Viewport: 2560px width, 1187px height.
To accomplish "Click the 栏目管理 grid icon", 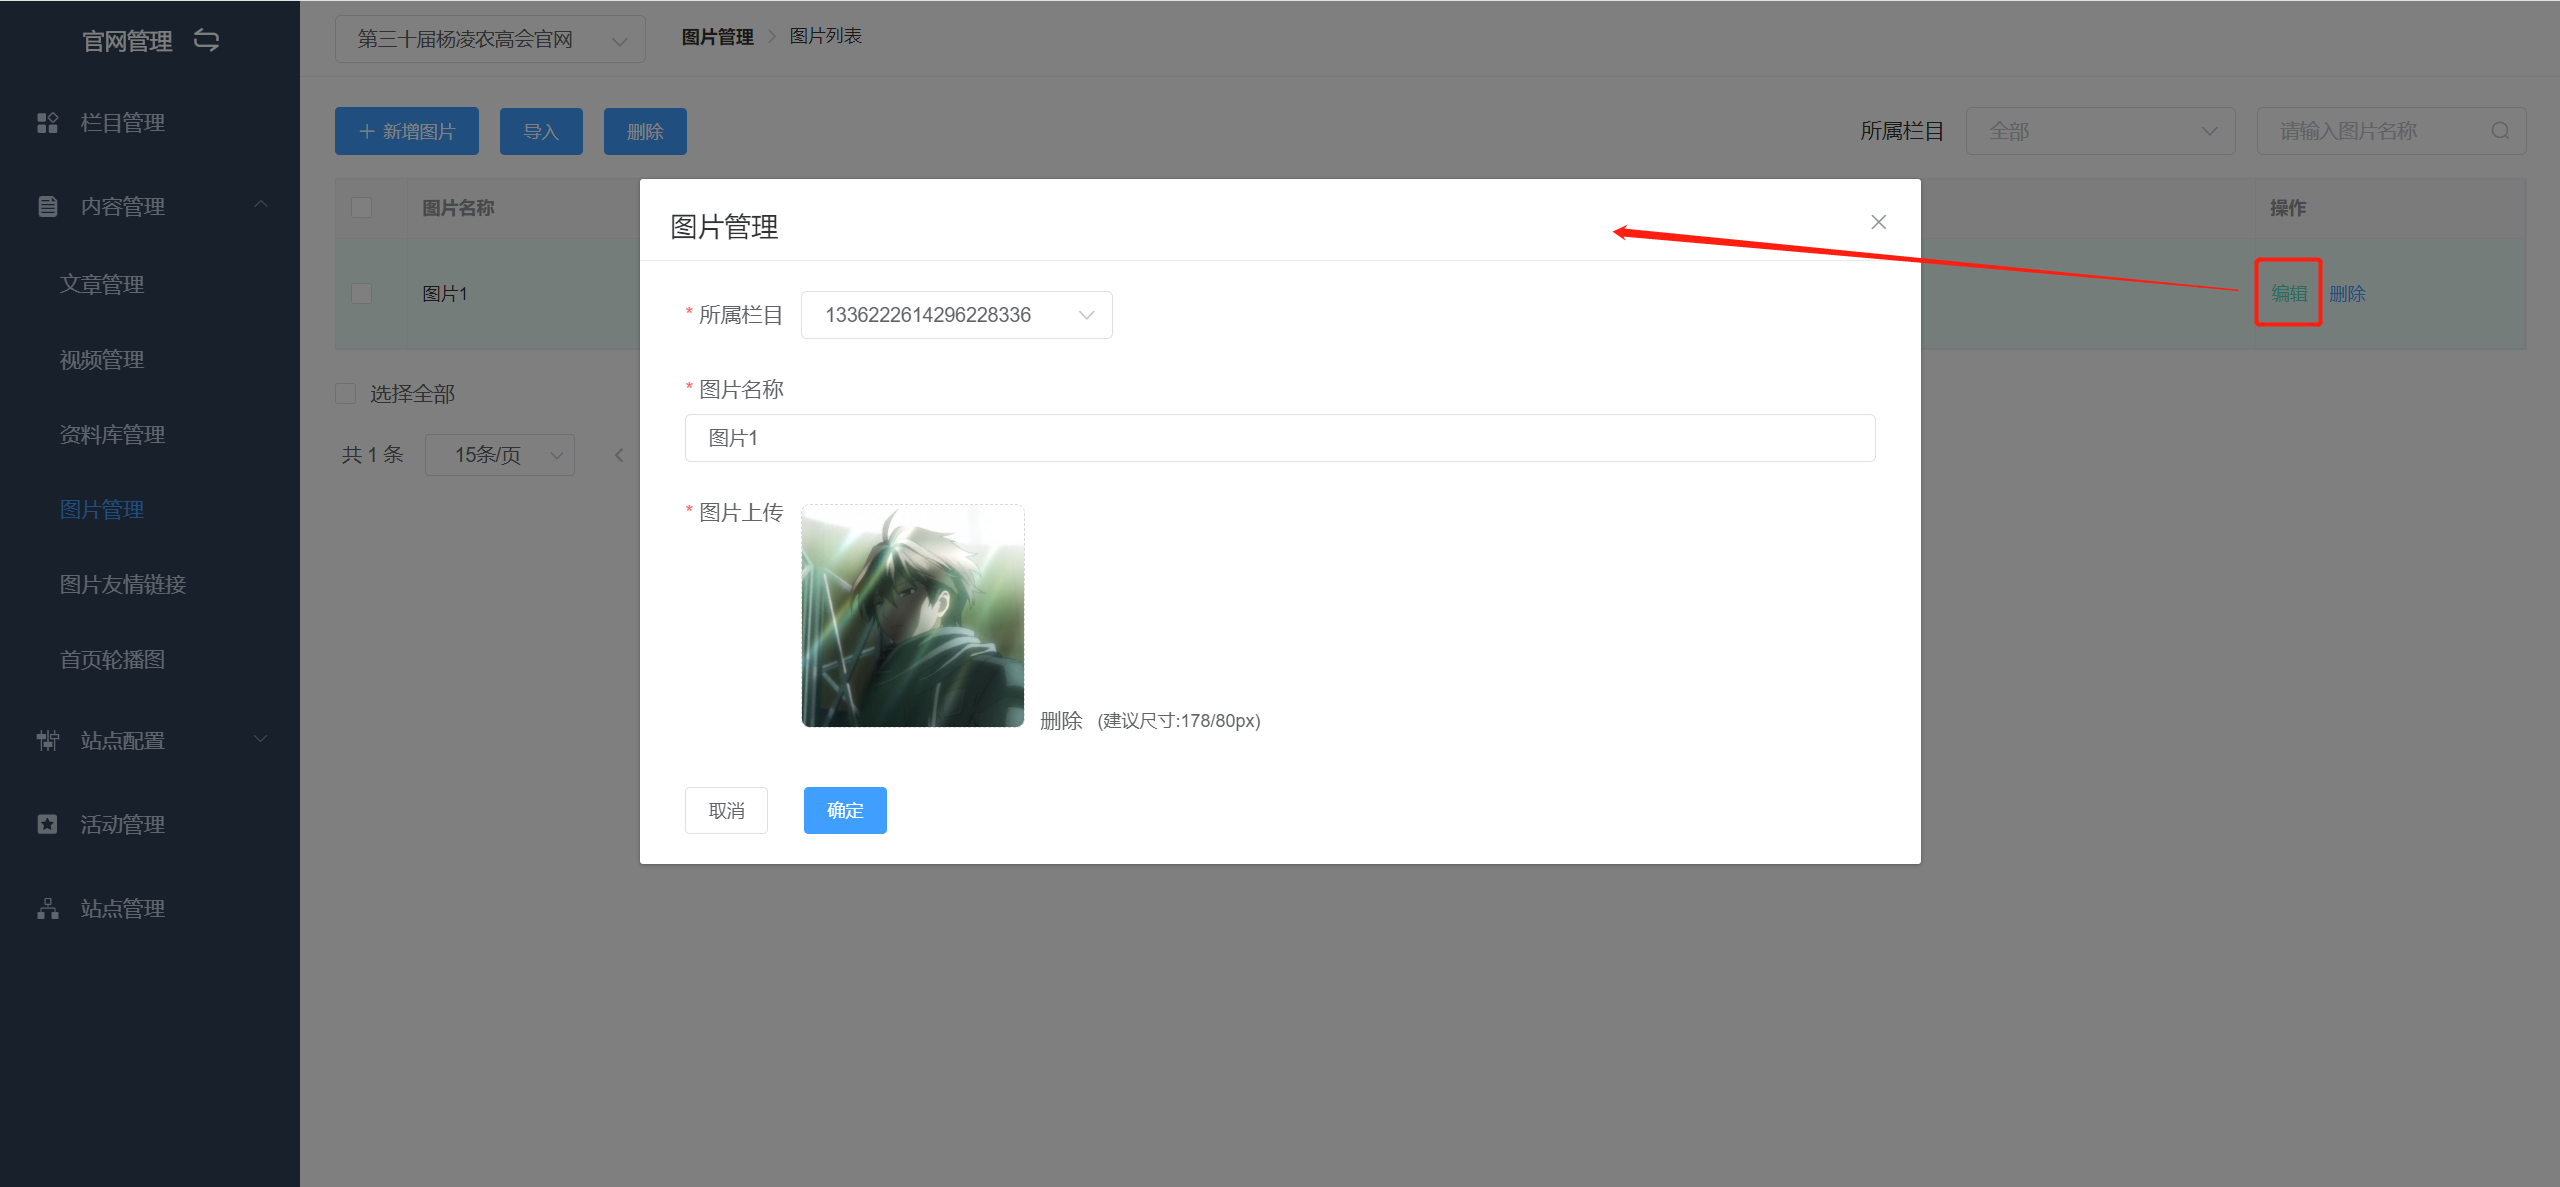I will [47, 123].
